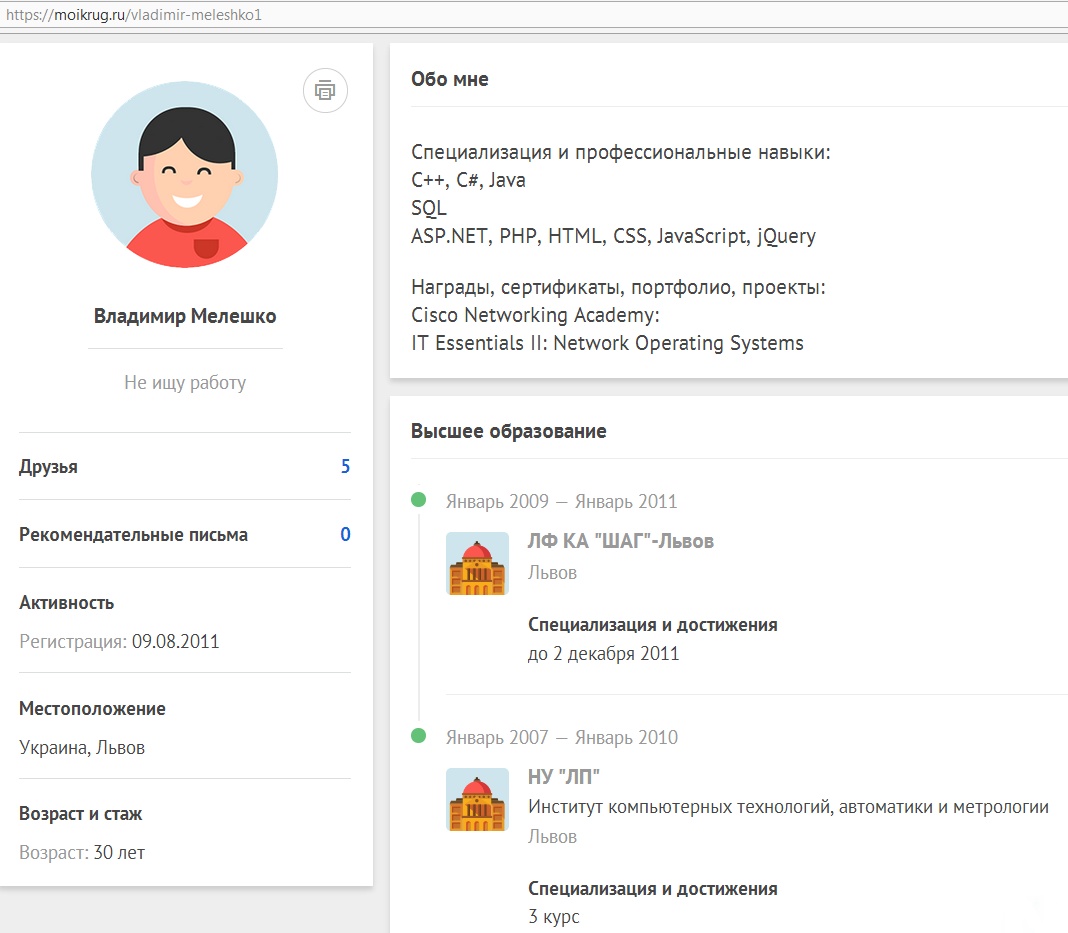The height and width of the screenshot is (933, 1068).
Task: Click Специализация и профессиональные навыки line
Action: click(x=621, y=152)
